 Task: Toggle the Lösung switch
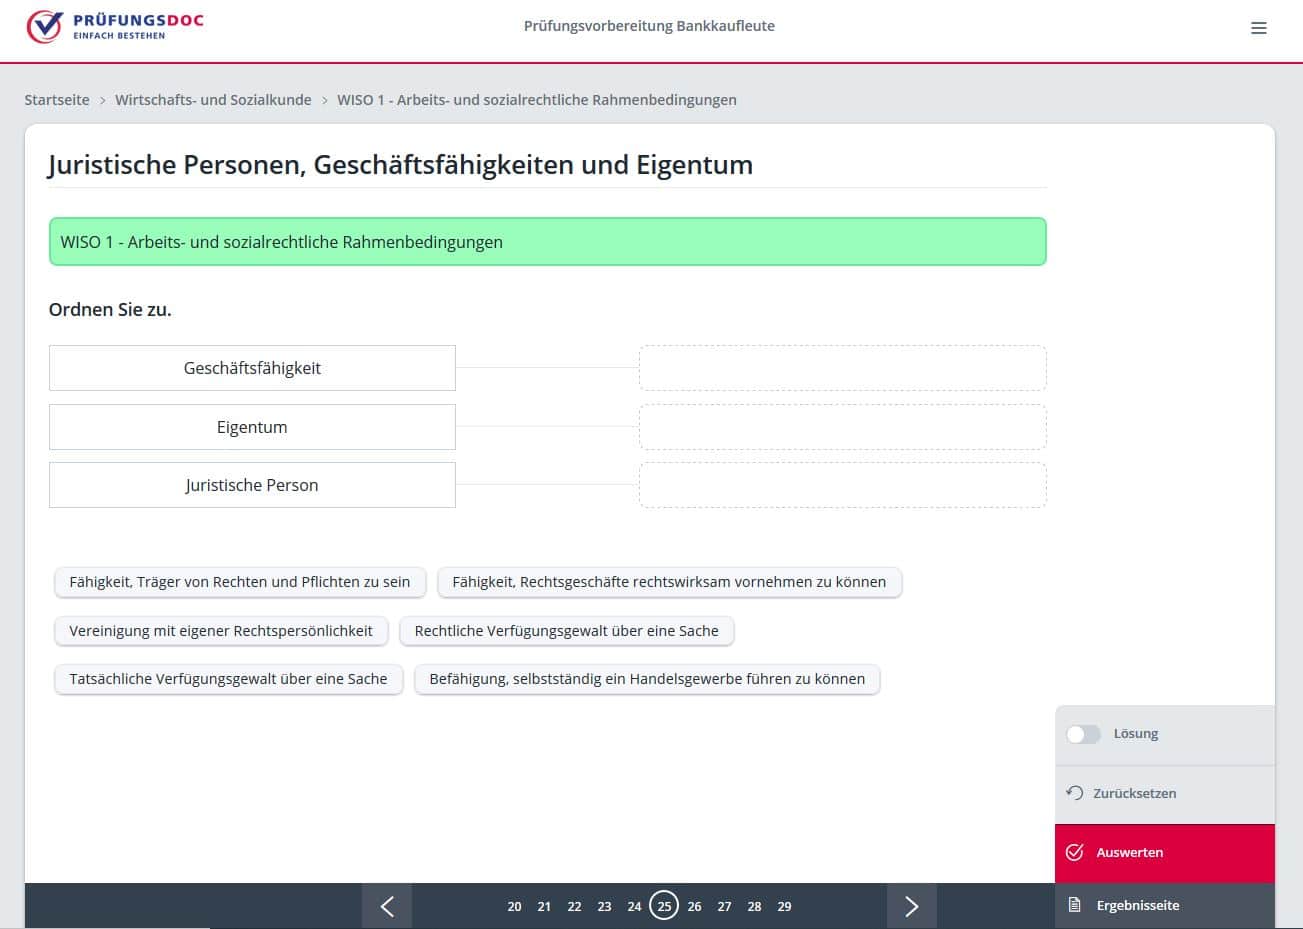(x=1083, y=734)
